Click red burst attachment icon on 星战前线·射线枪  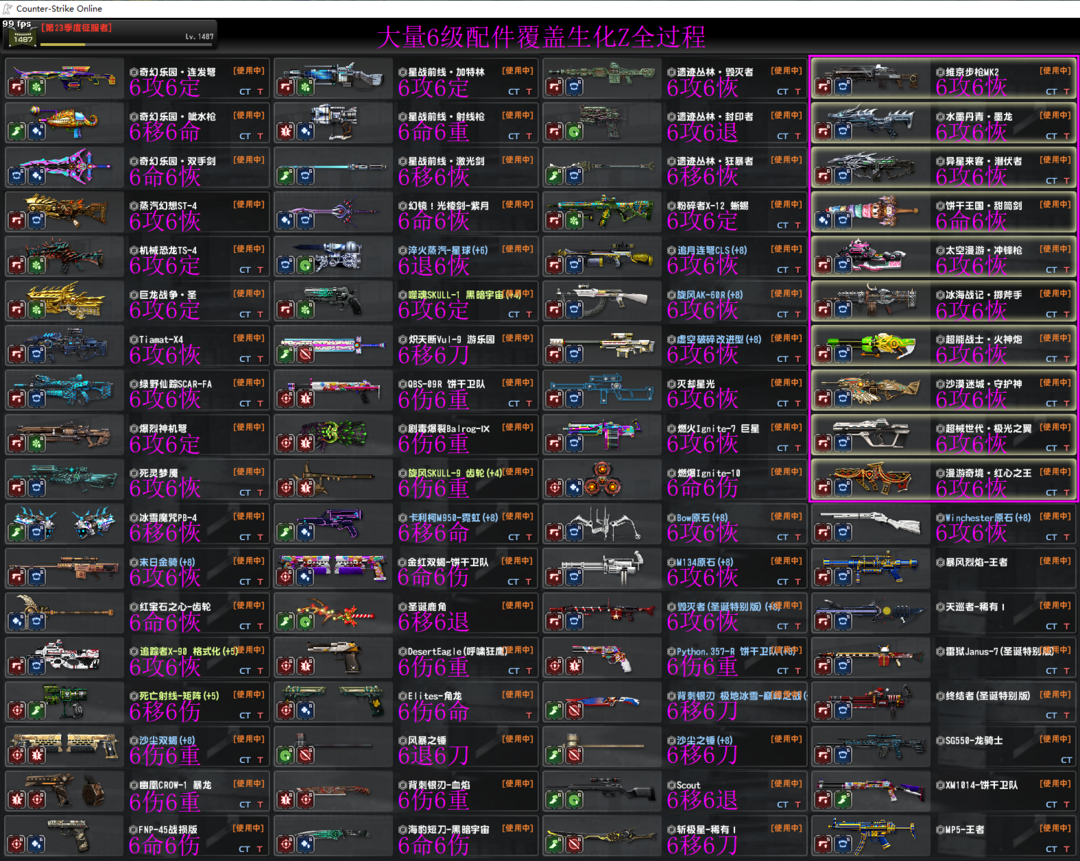point(286,132)
